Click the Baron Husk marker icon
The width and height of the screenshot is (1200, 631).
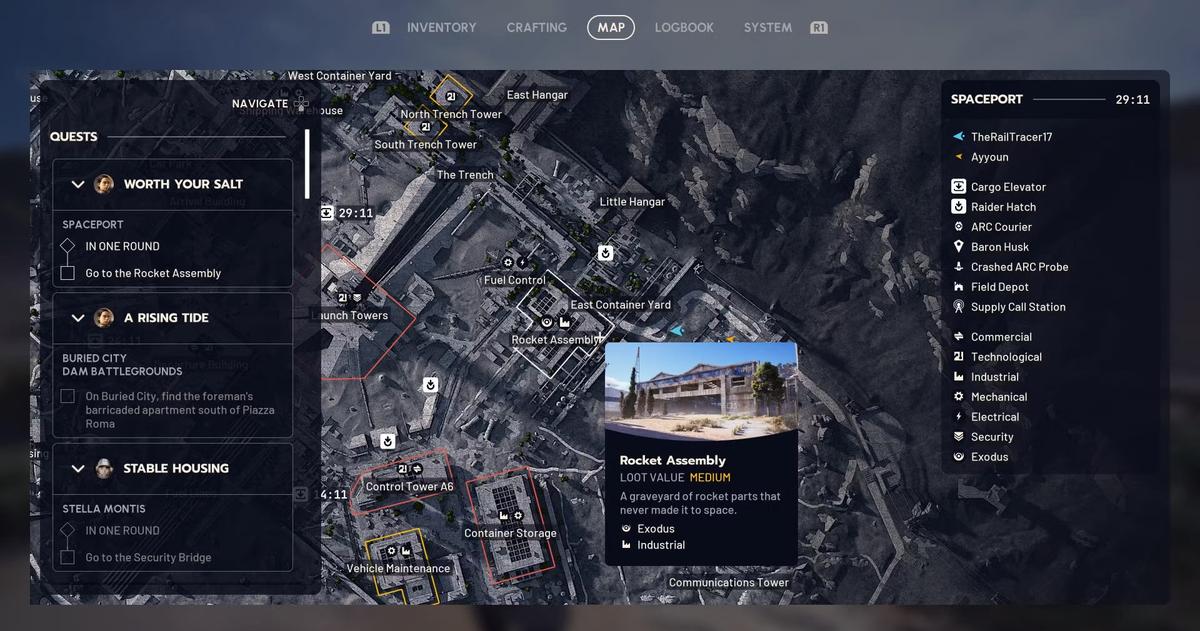(958, 247)
